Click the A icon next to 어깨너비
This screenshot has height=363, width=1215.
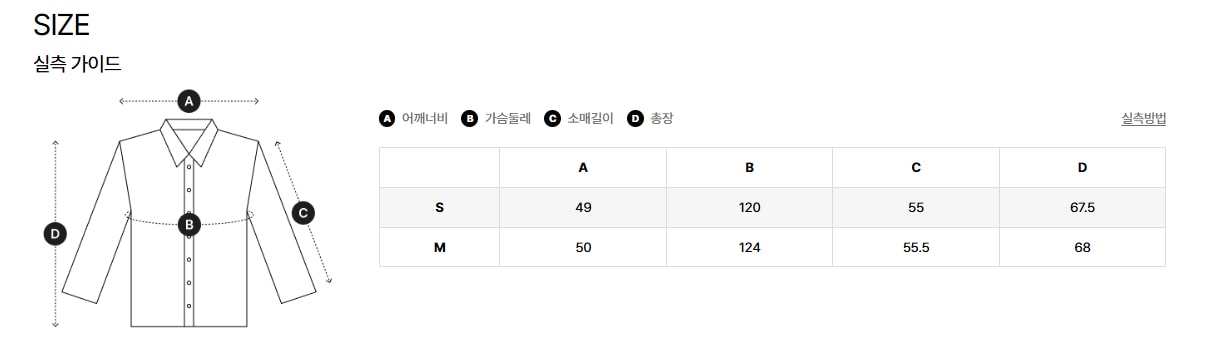(x=387, y=118)
